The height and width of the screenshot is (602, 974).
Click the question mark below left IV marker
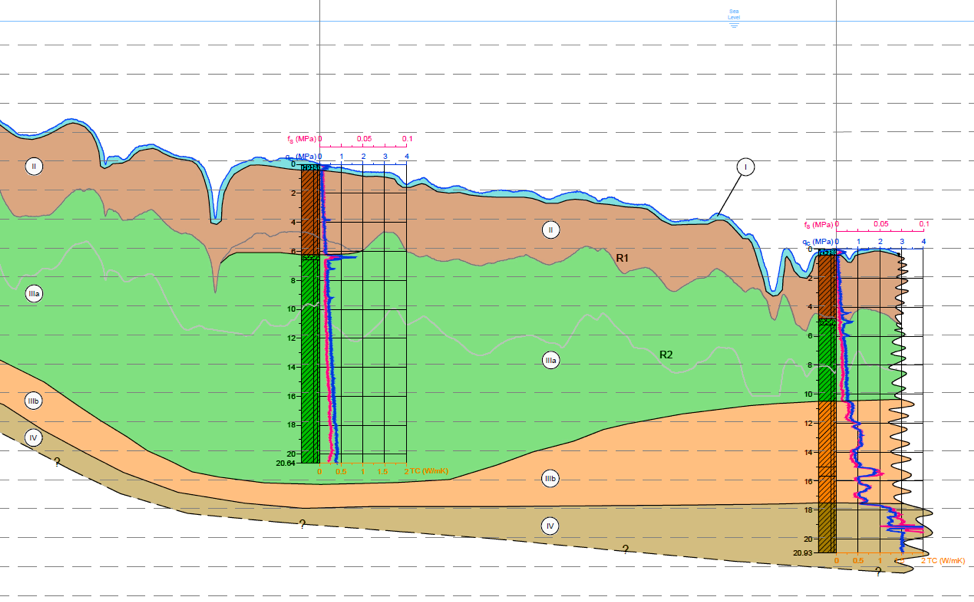57,462
